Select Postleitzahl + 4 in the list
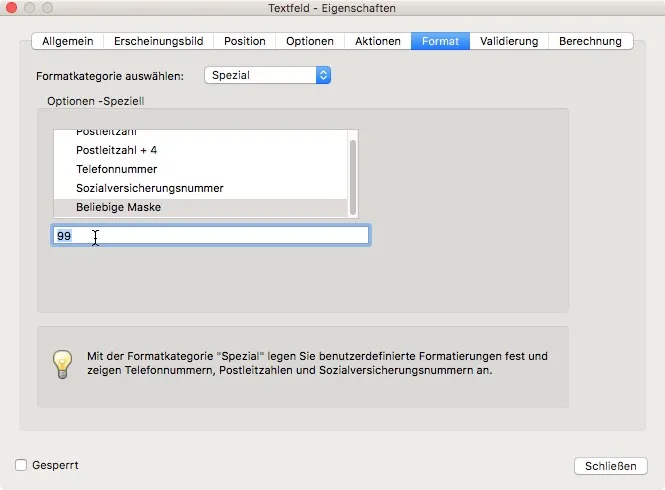 (x=200, y=150)
